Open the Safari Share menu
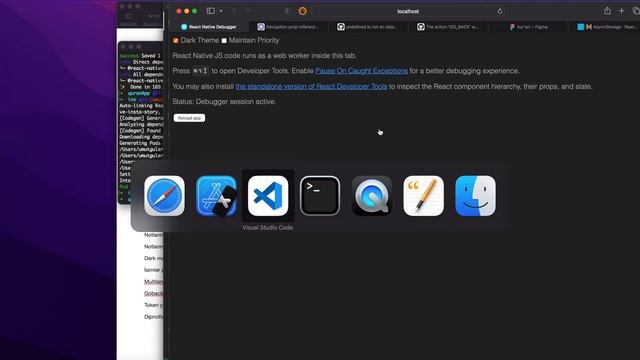 tap(607, 11)
